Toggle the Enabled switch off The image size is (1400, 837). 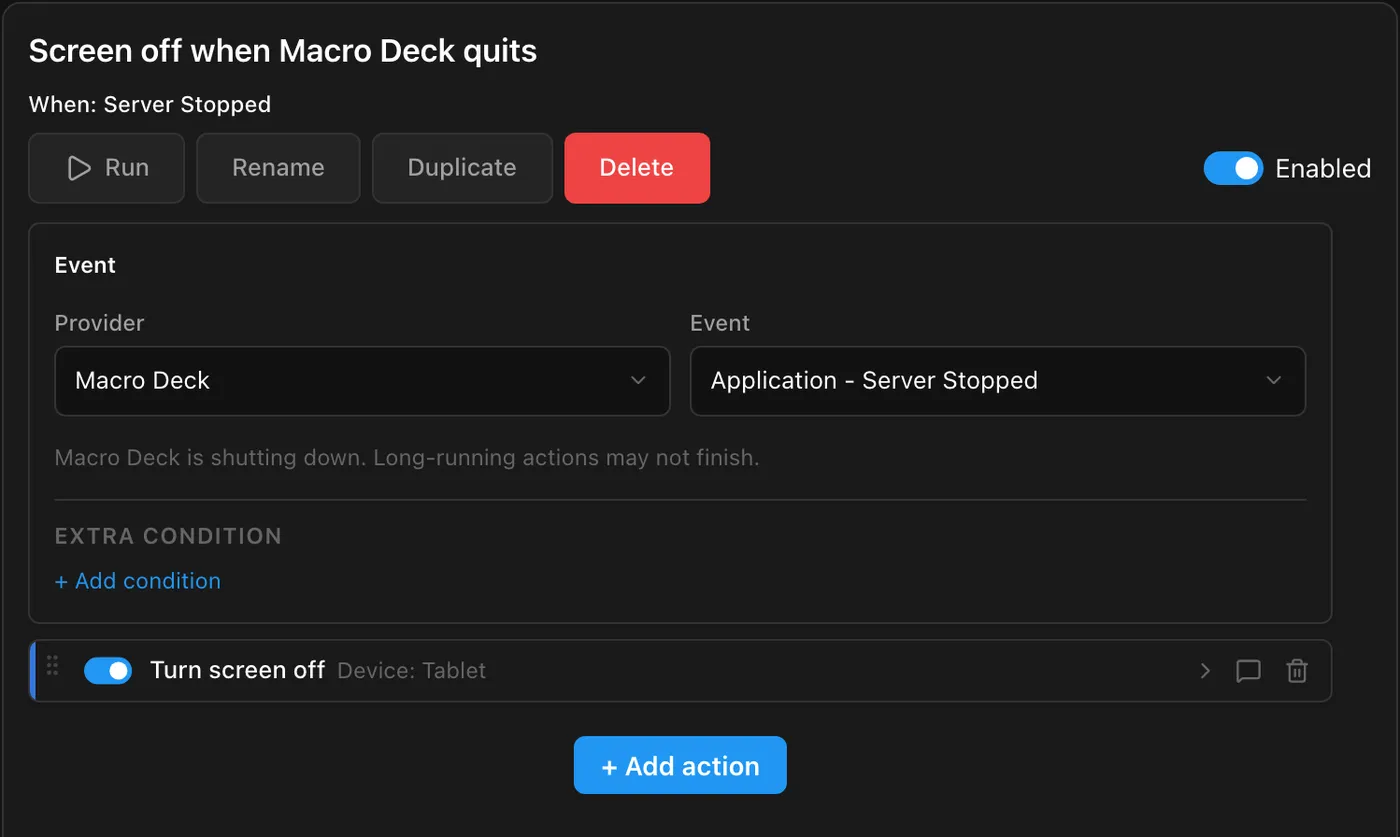tap(1233, 169)
